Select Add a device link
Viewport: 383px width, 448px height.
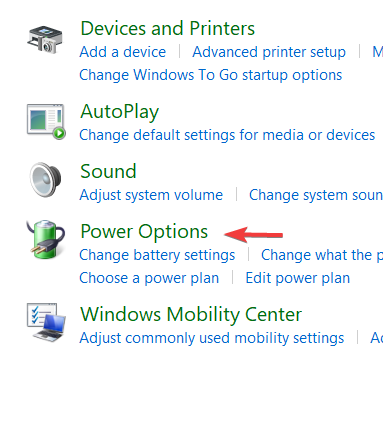pyautogui.click(x=123, y=52)
